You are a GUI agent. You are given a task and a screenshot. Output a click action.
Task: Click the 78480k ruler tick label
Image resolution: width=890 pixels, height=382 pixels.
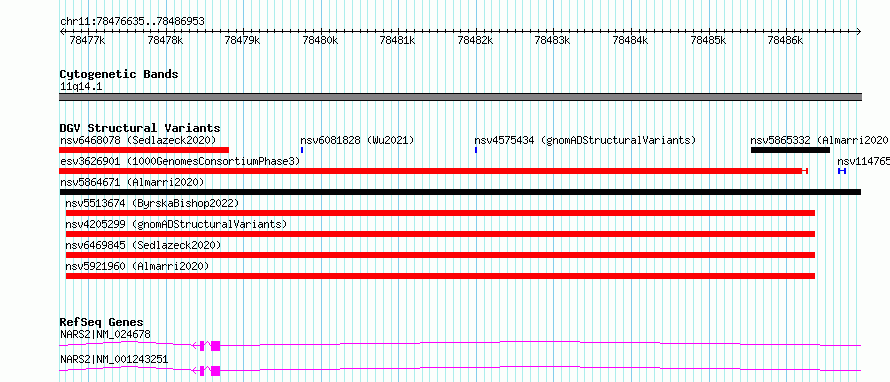pyautogui.click(x=320, y=40)
